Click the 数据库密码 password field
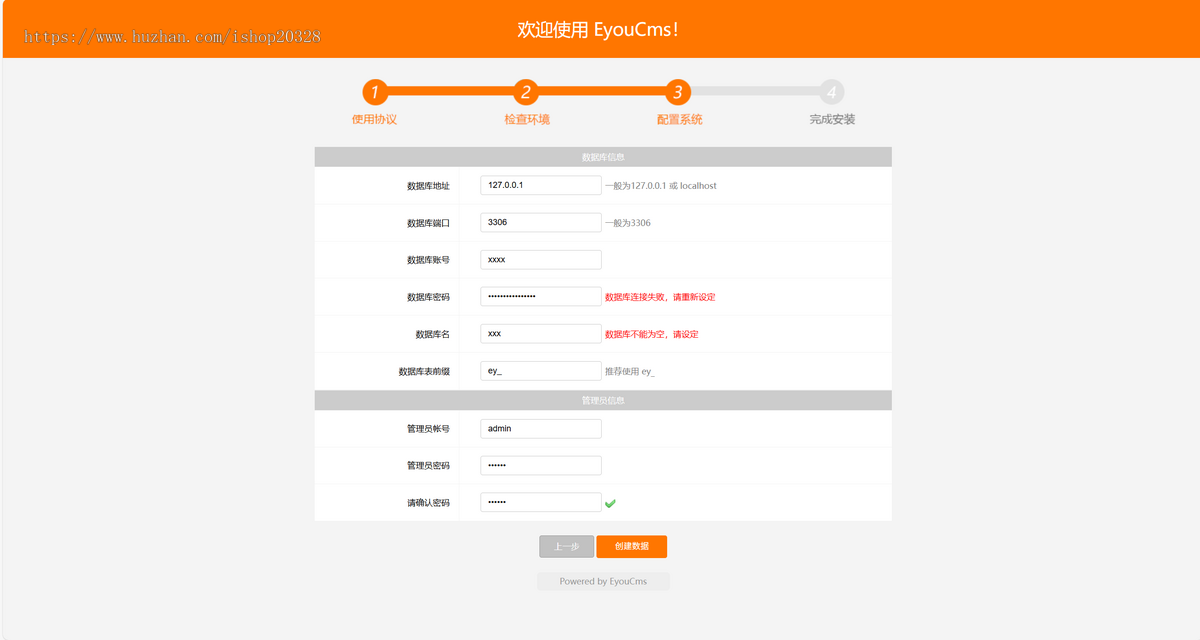1200x640 pixels. pos(541,296)
